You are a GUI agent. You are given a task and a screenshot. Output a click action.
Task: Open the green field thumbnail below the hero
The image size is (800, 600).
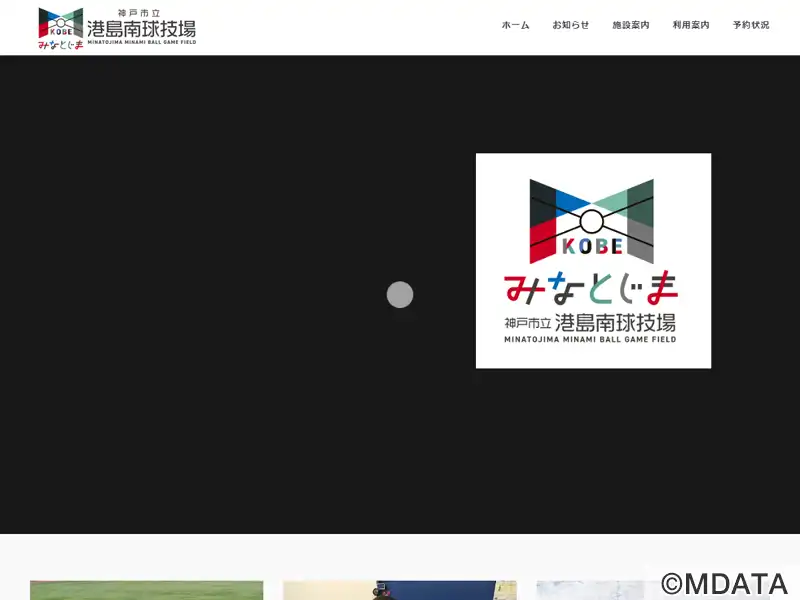click(146, 590)
